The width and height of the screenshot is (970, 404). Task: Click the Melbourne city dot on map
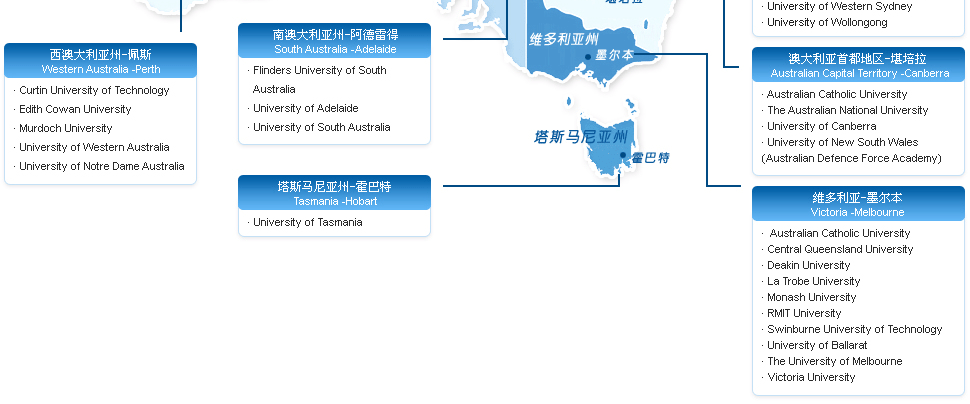(x=588, y=57)
